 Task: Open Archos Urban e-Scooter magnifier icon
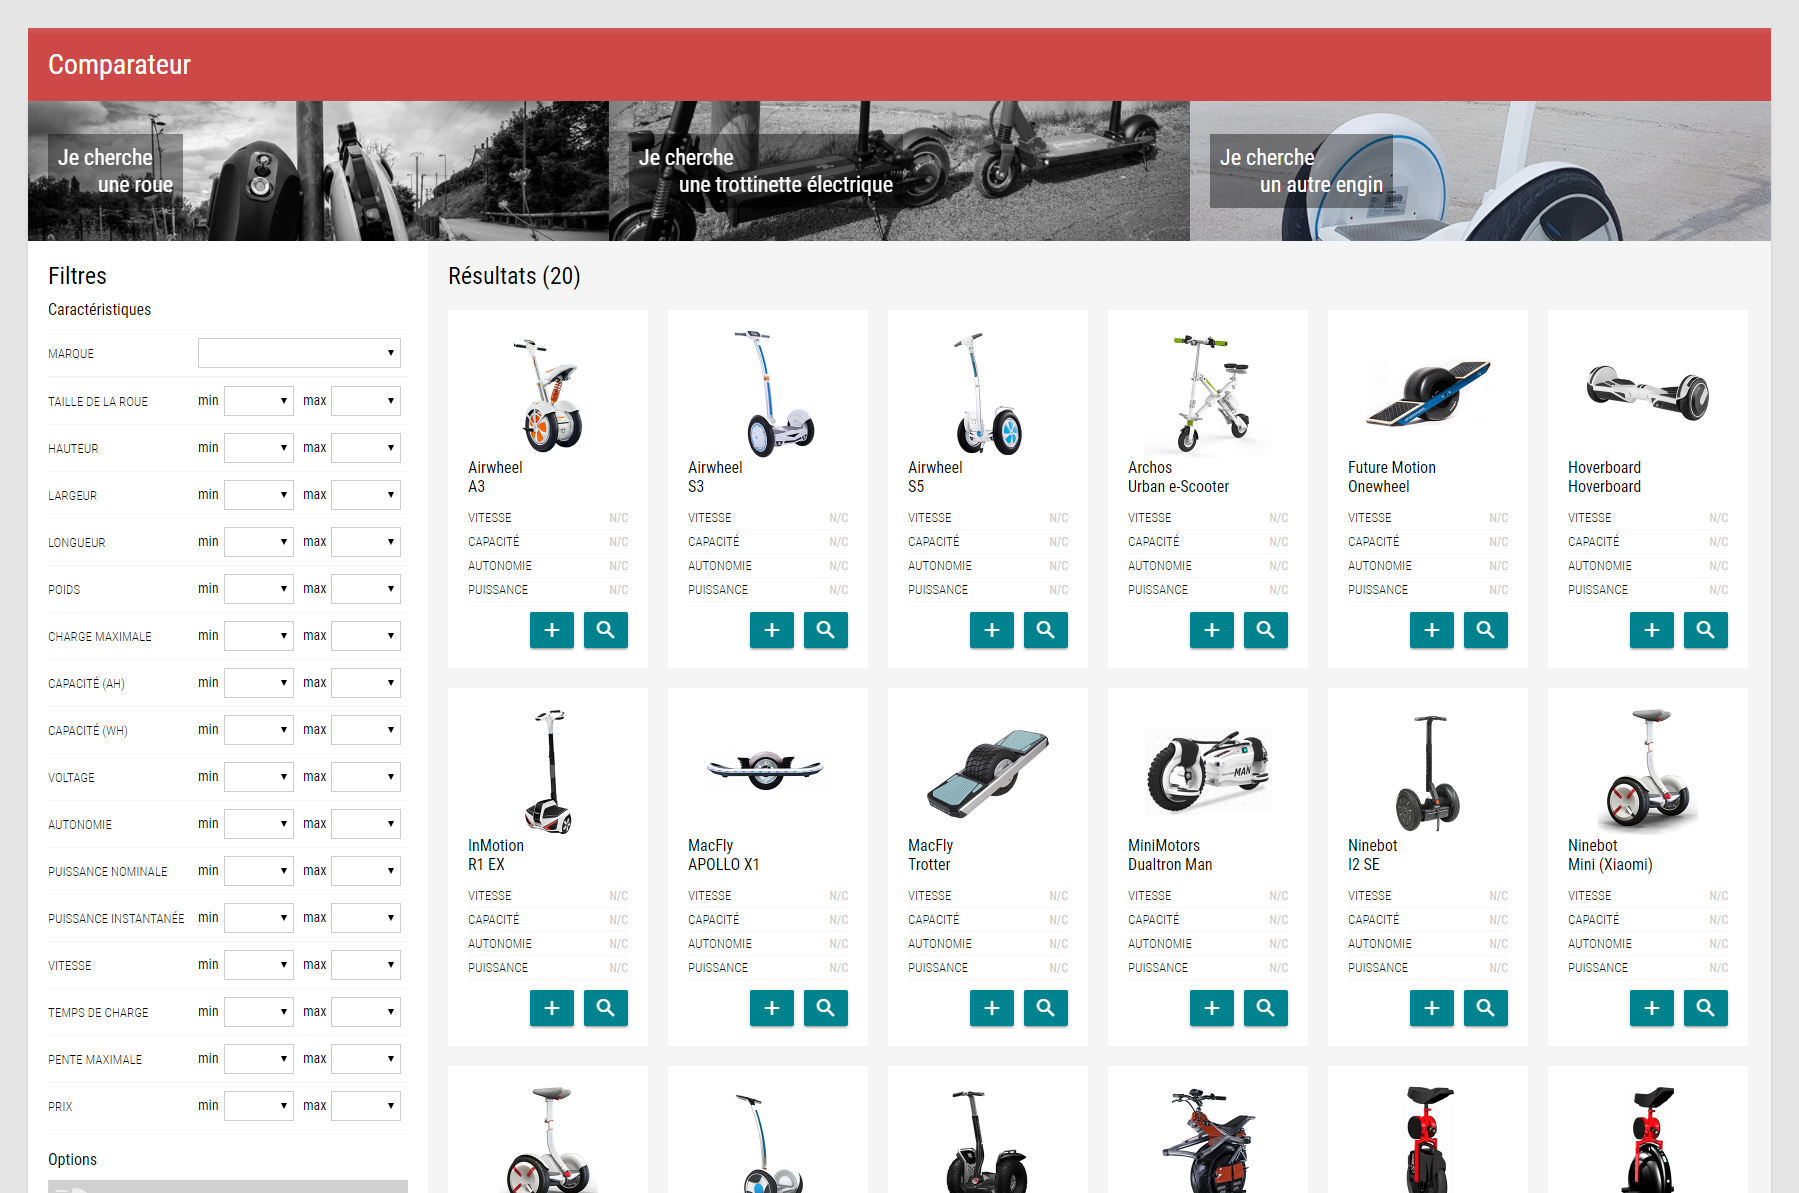tap(1266, 630)
